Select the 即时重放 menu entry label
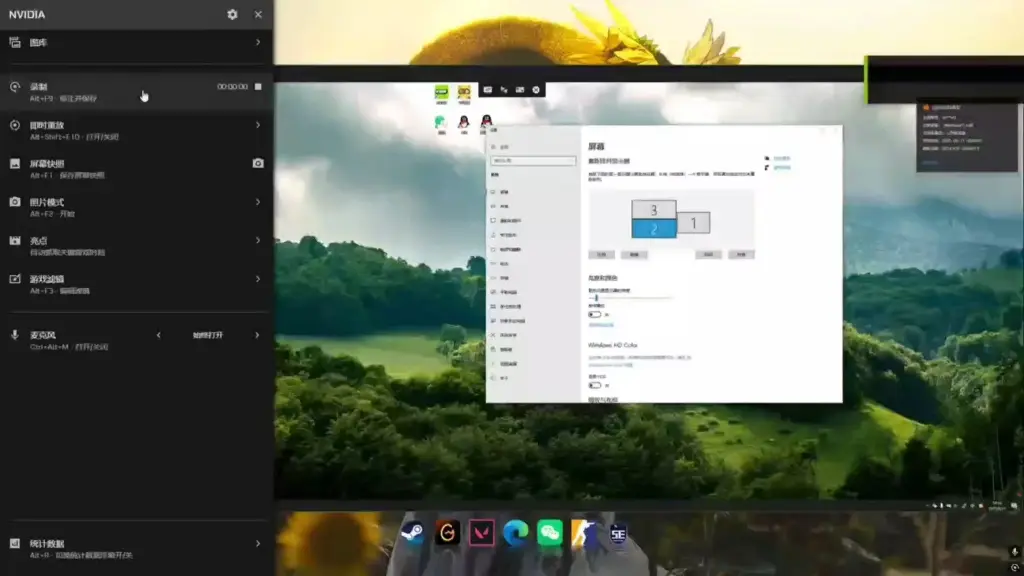 [47, 125]
